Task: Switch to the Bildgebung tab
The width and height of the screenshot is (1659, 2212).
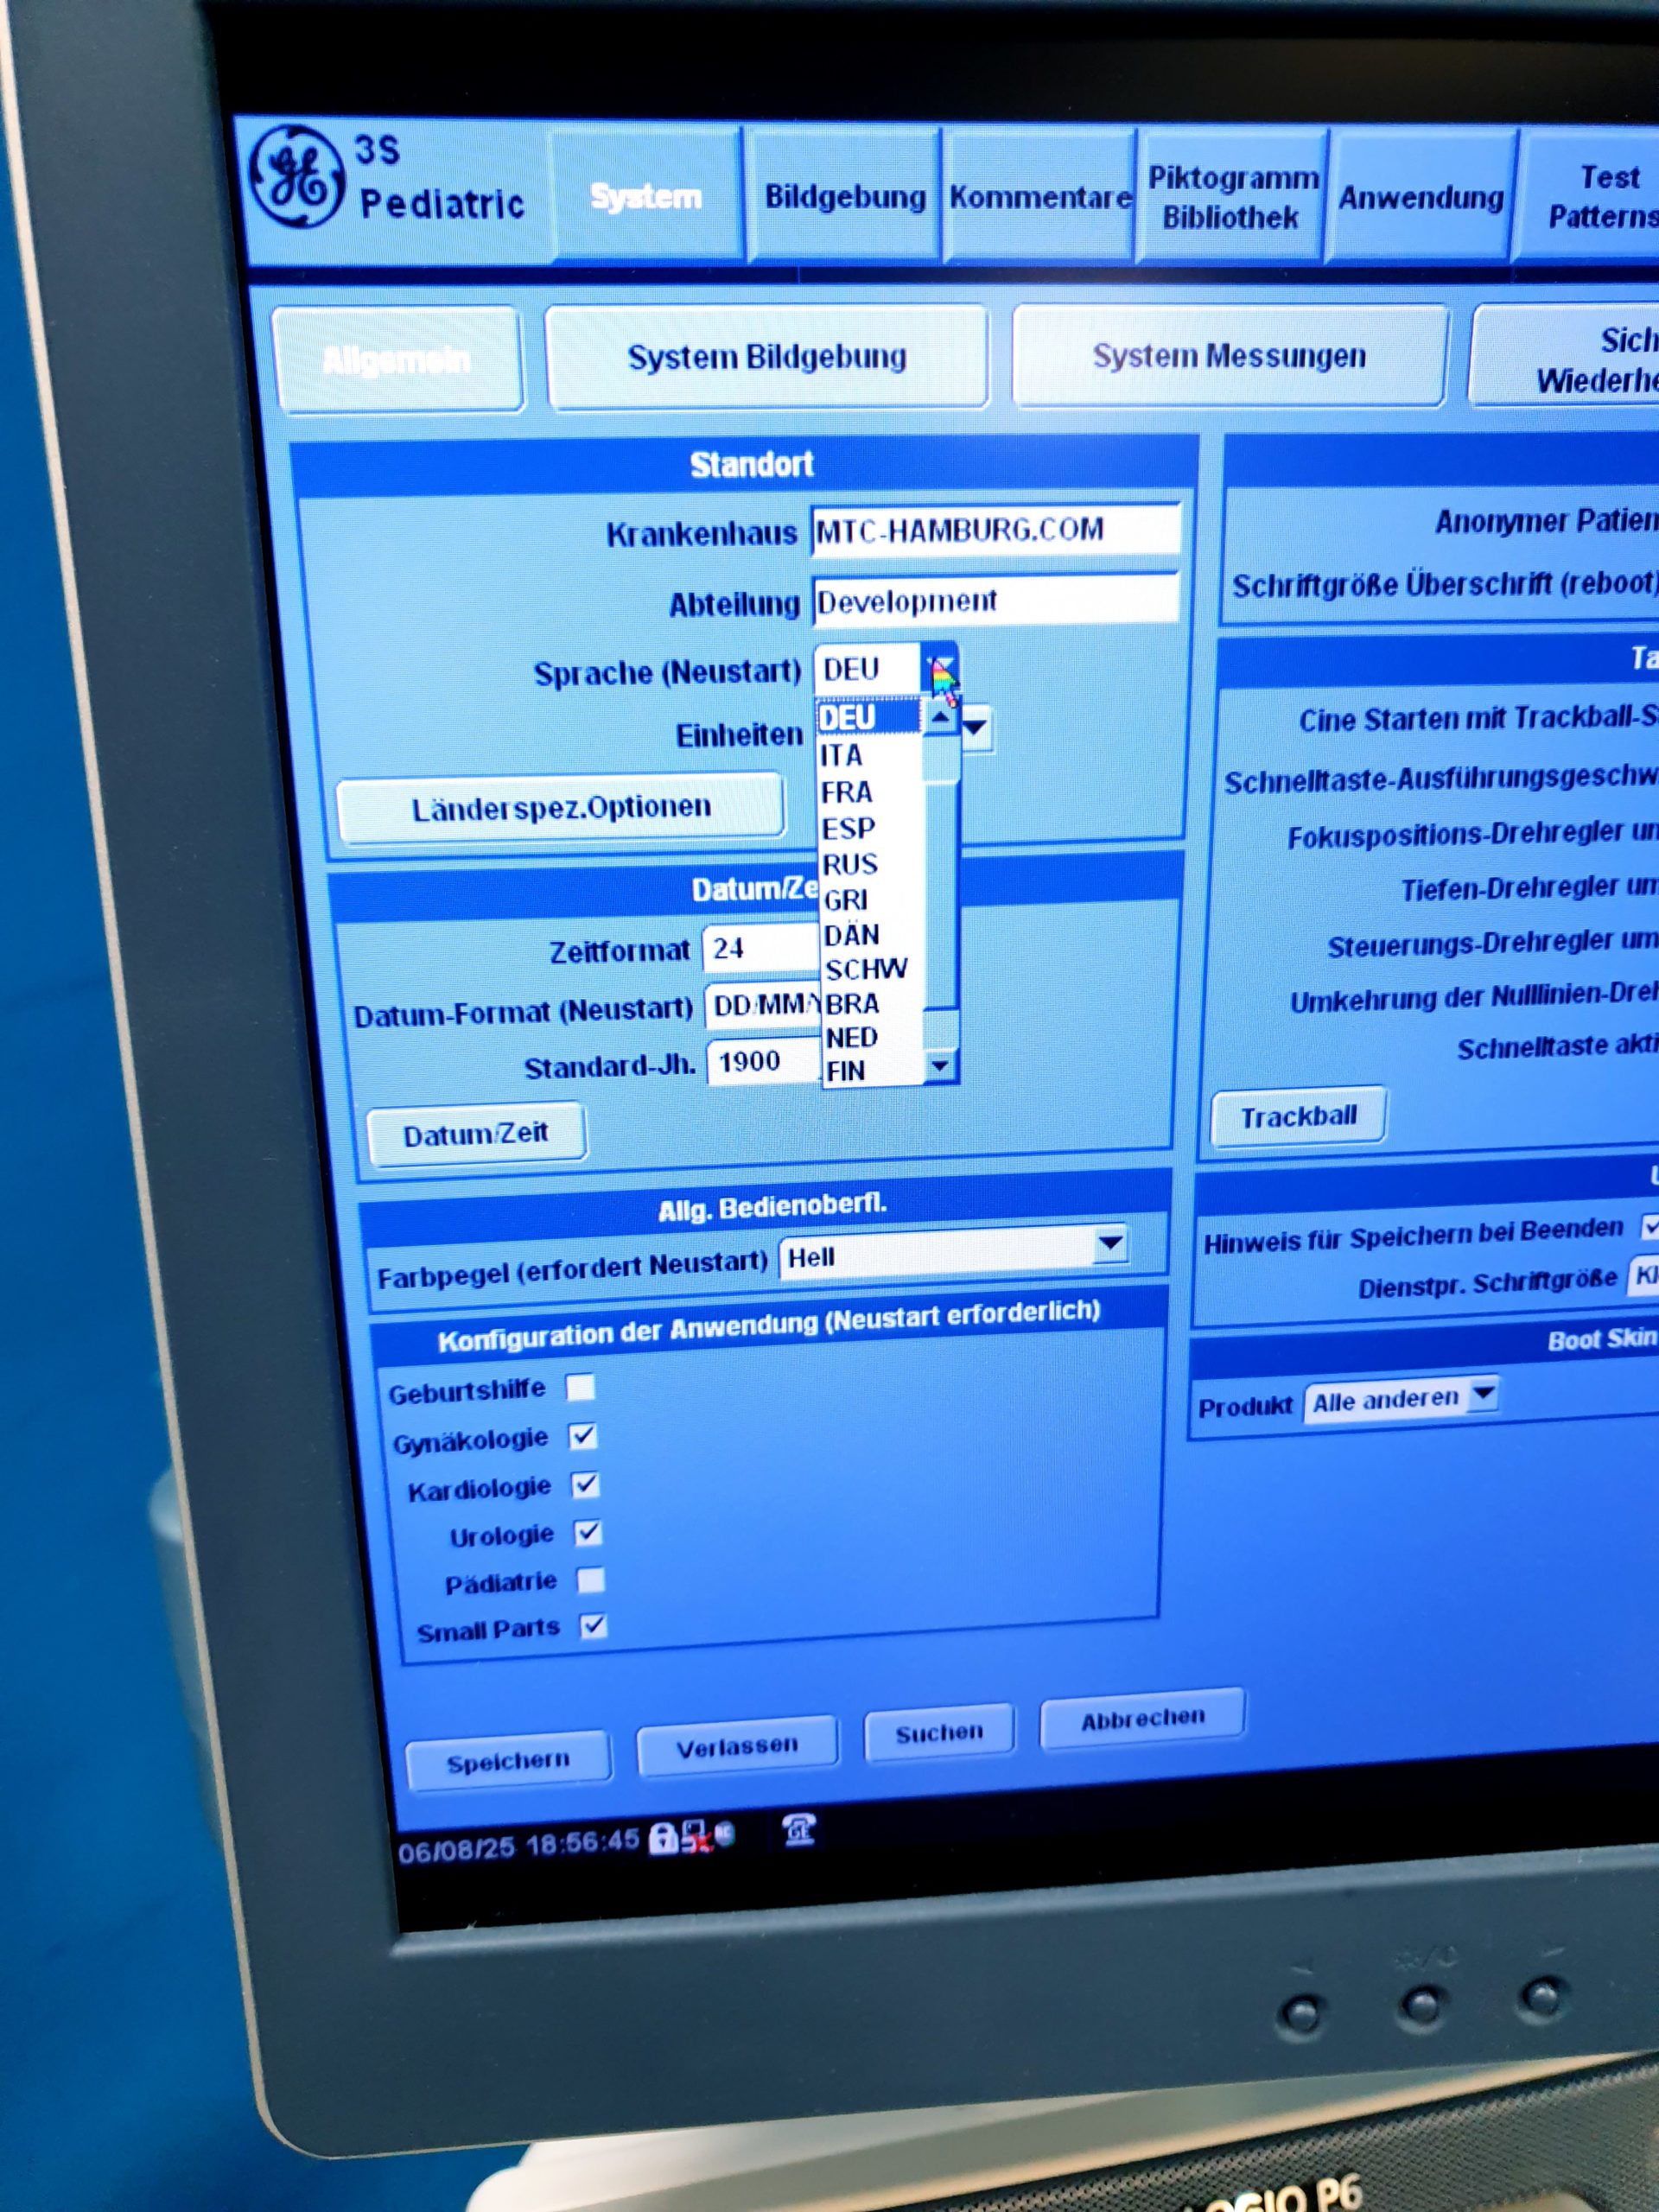Action: coord(845,197)
